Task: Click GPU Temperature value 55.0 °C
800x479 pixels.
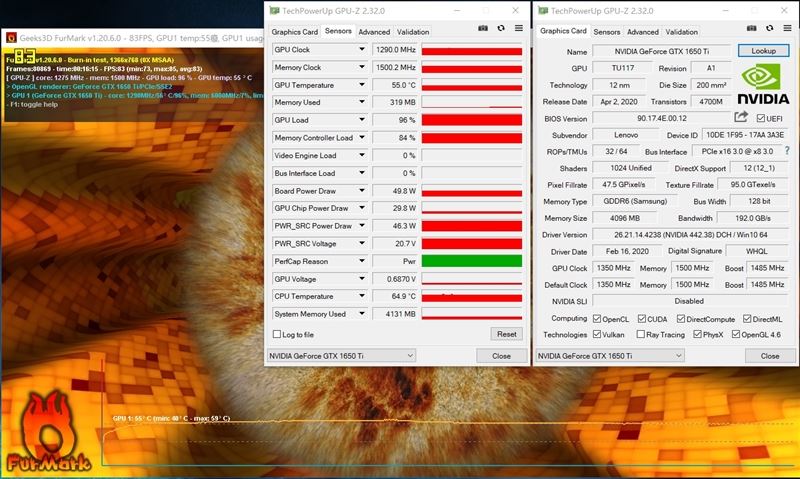Action: click(395, 85)
